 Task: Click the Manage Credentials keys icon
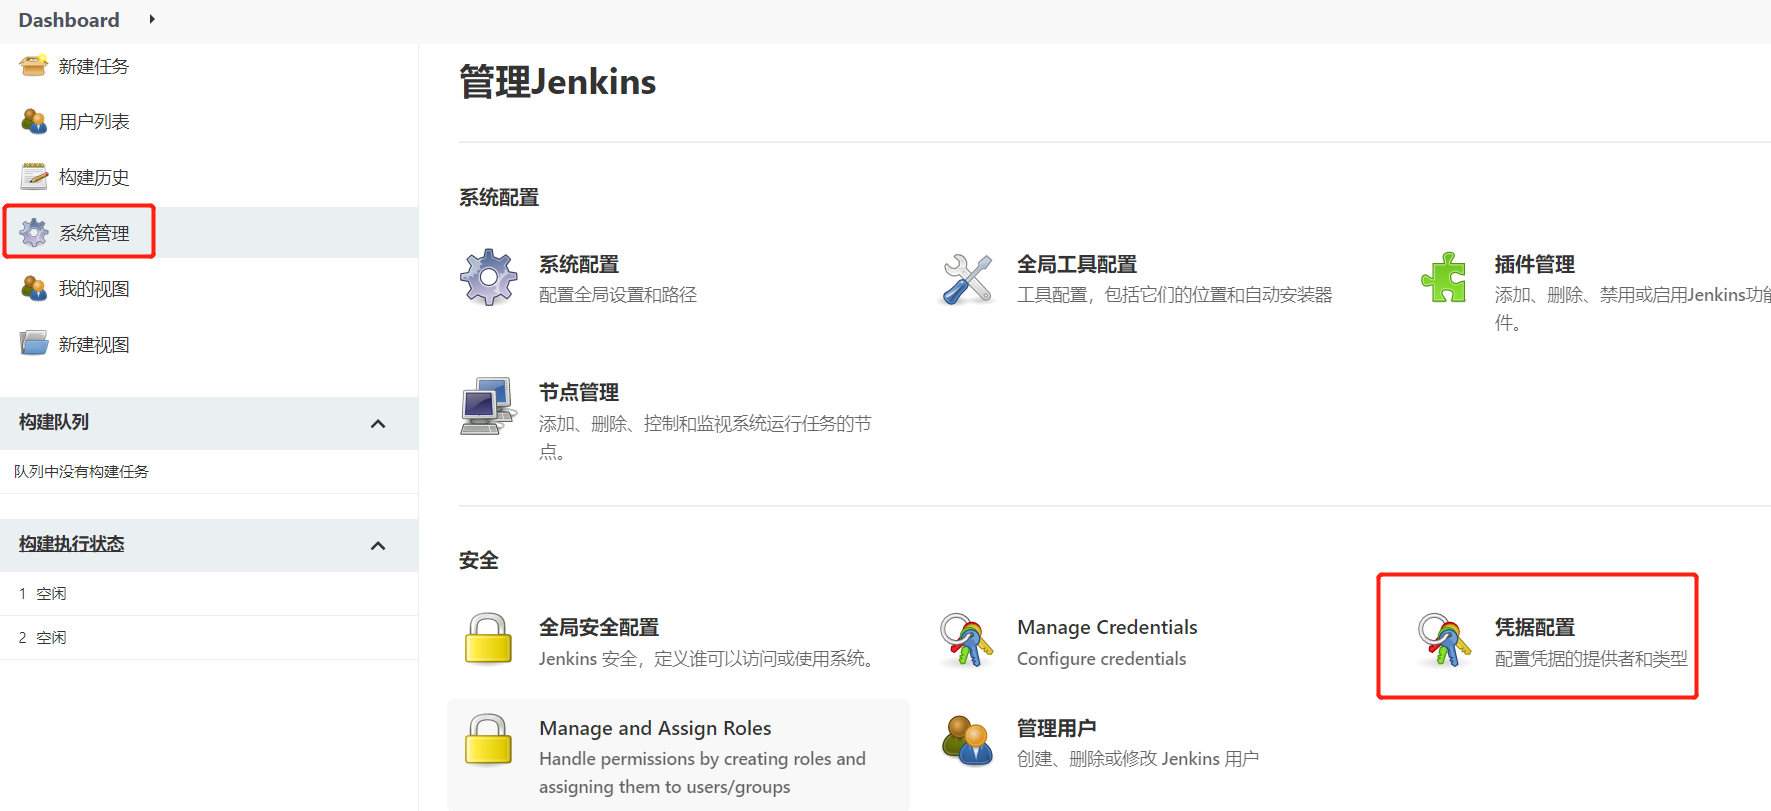966,640
